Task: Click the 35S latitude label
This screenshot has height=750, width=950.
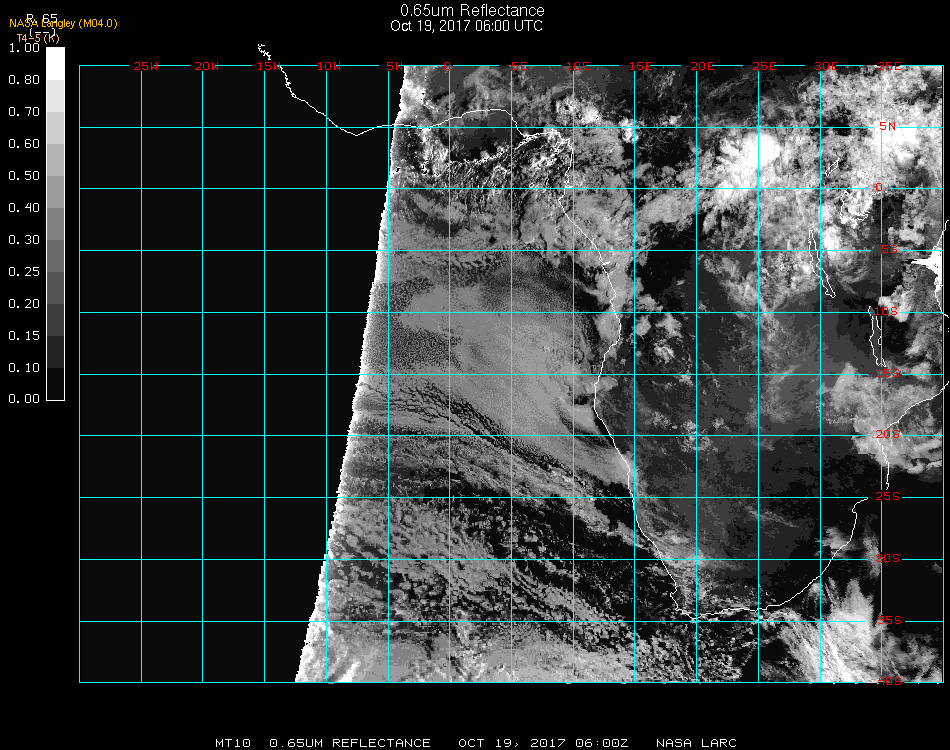Action: [x=888, y=620]
